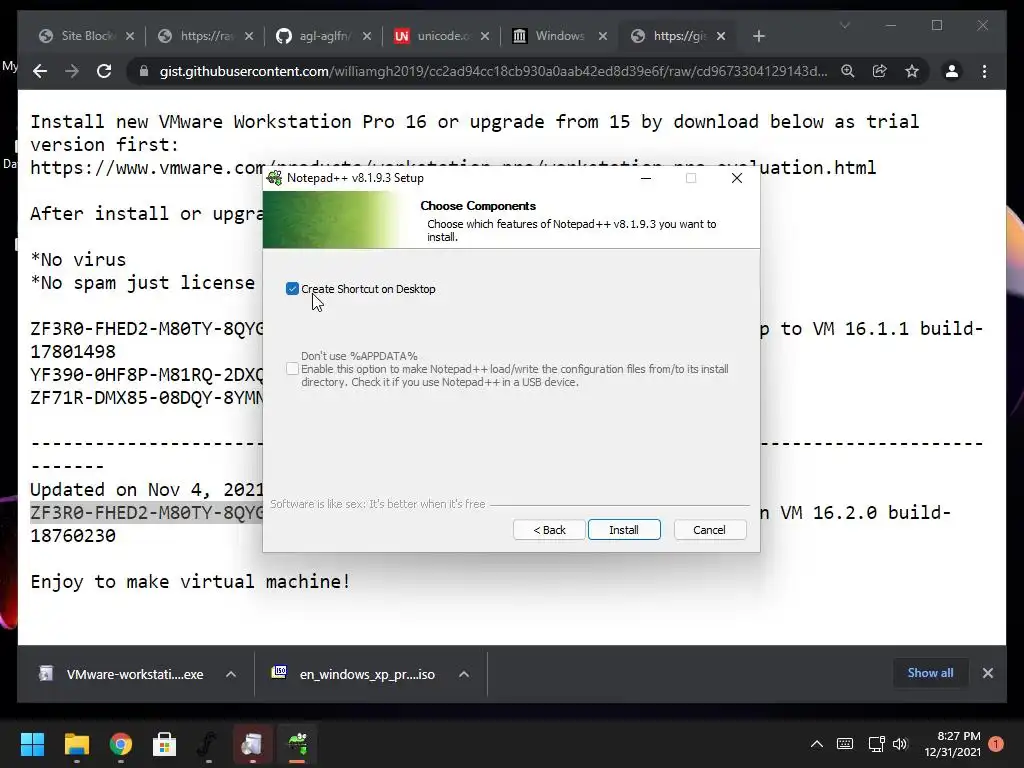
Task: Open the zoom magnifier icon in address bar
Action: click(x=848, y=71)
